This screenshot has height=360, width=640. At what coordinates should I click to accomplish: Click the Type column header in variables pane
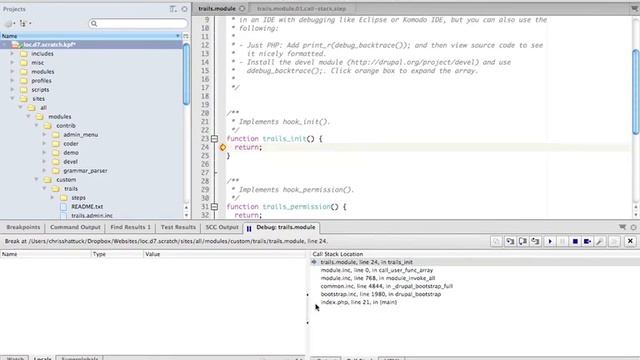tap(117, 254)
